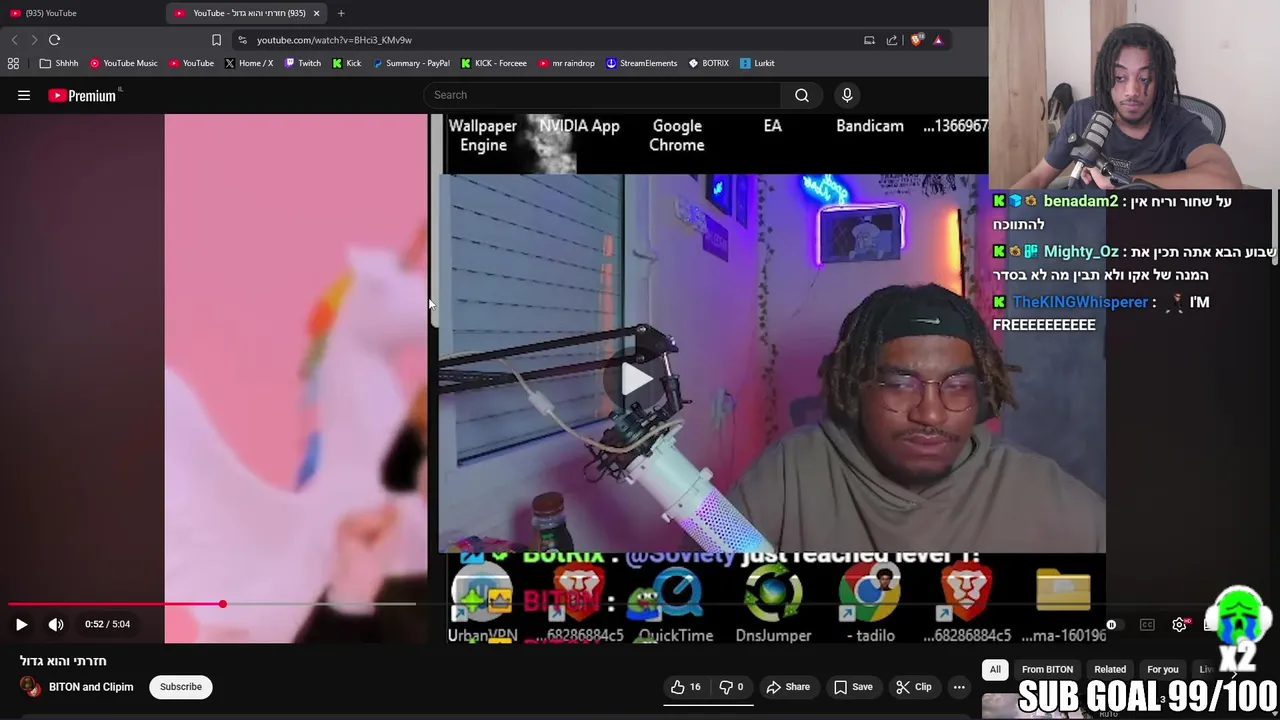Open the Shhhh bookmarks folder
1280x720 pixels.
(x=59, y=63)
